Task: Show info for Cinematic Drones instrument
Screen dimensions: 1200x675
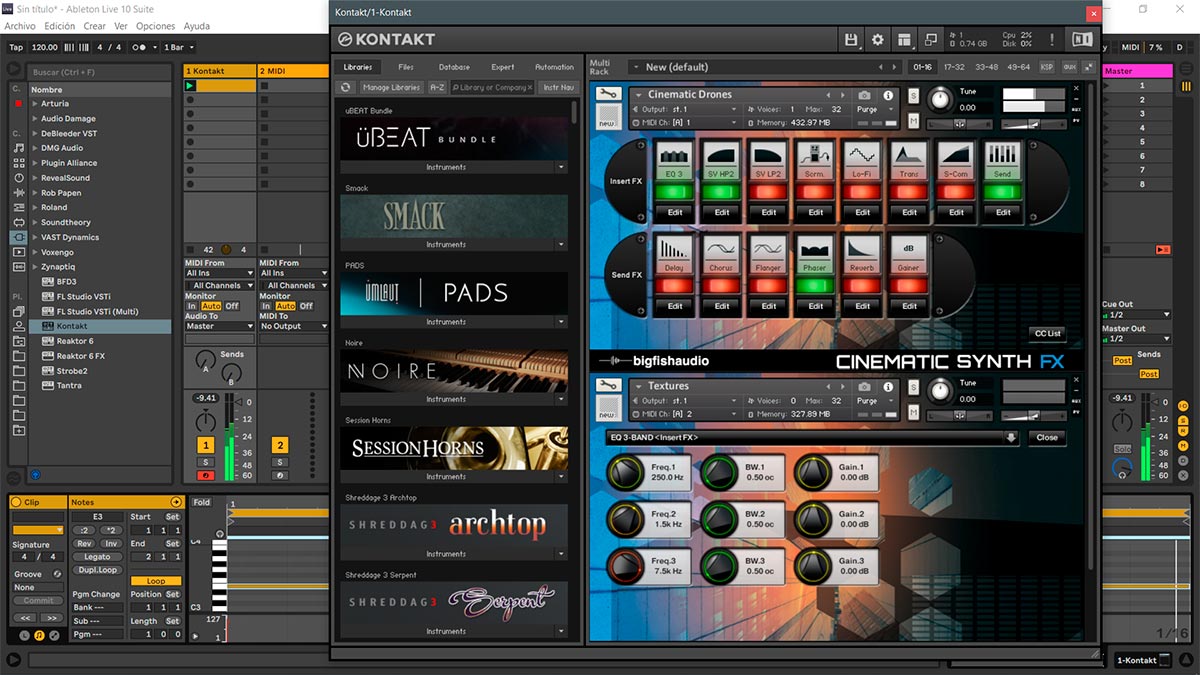Action: pos(887,95)
